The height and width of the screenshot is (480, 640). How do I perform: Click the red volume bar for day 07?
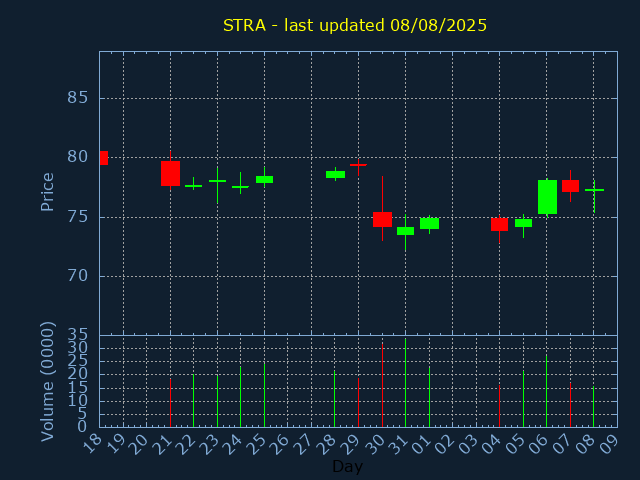(570, 404)
